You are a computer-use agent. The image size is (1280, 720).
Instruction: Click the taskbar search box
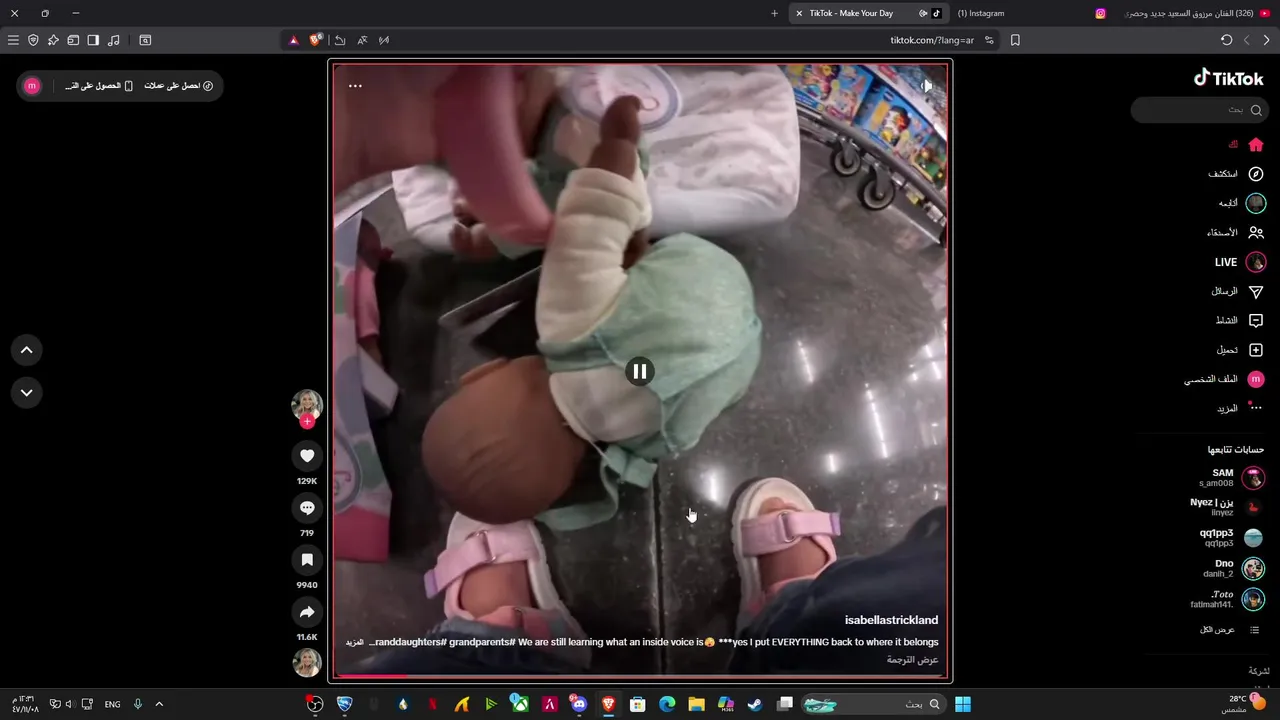pyautogui.click(x=873, y=704)
